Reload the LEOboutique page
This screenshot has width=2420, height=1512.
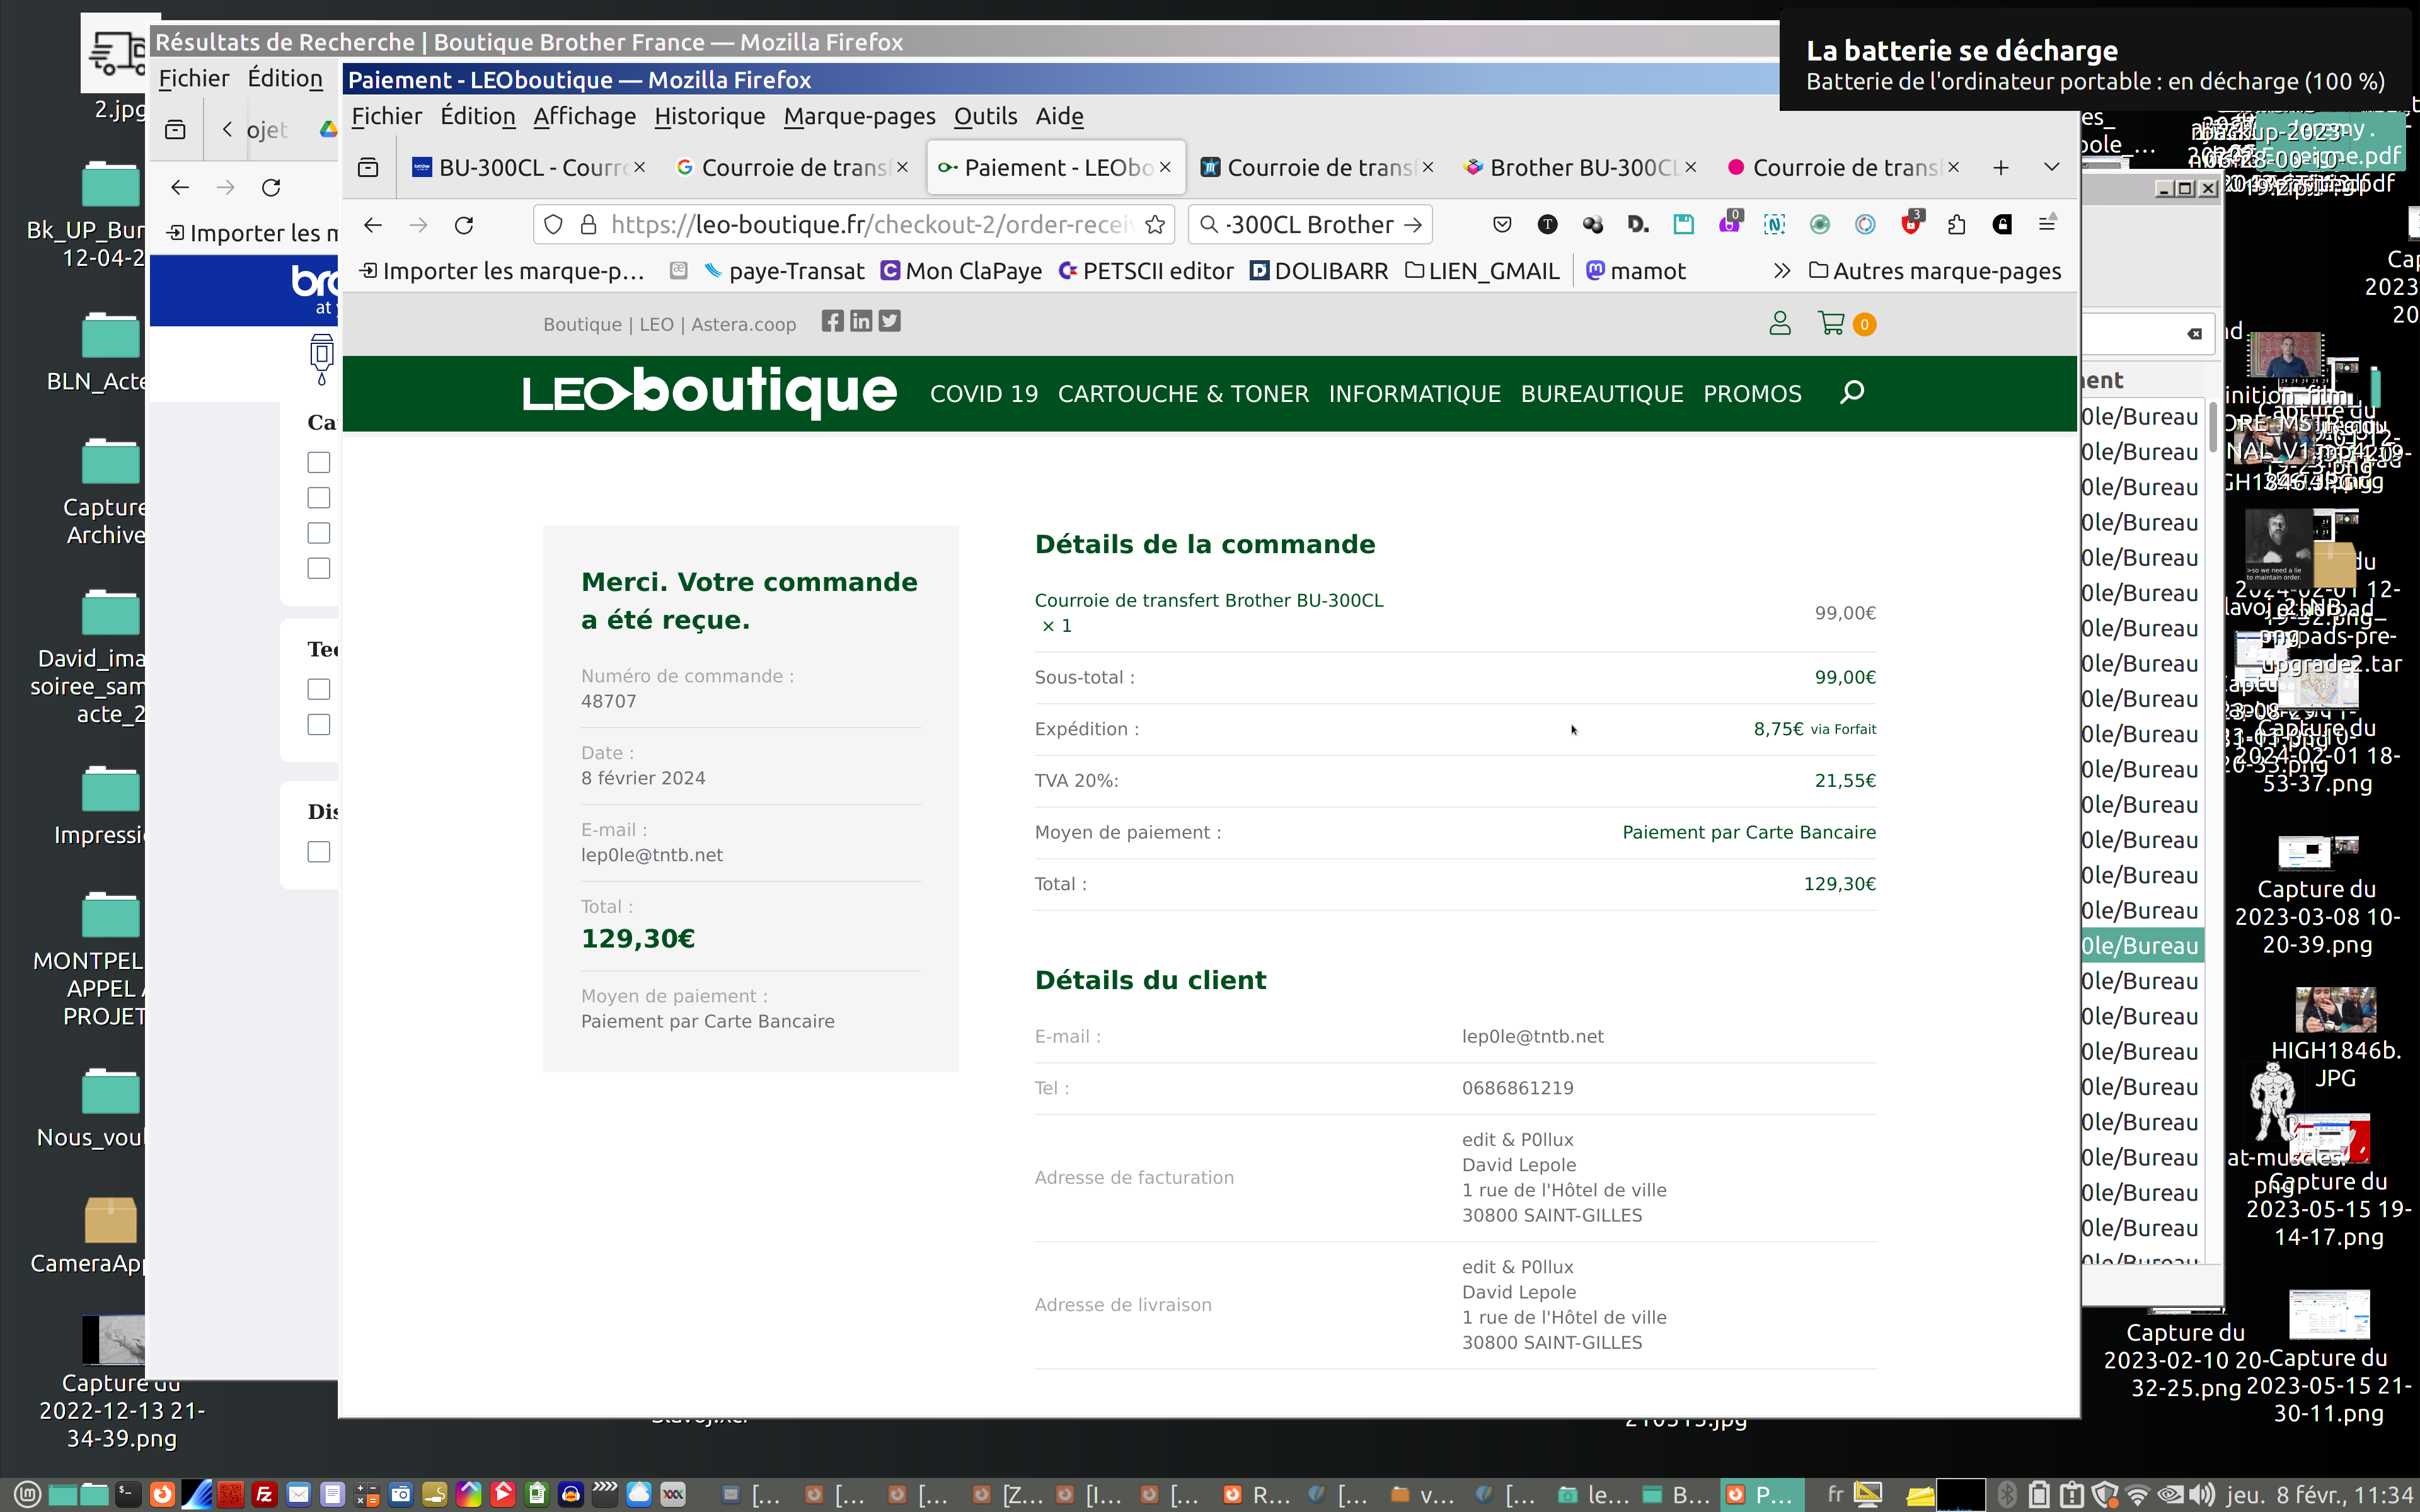[x=464, y=225]
